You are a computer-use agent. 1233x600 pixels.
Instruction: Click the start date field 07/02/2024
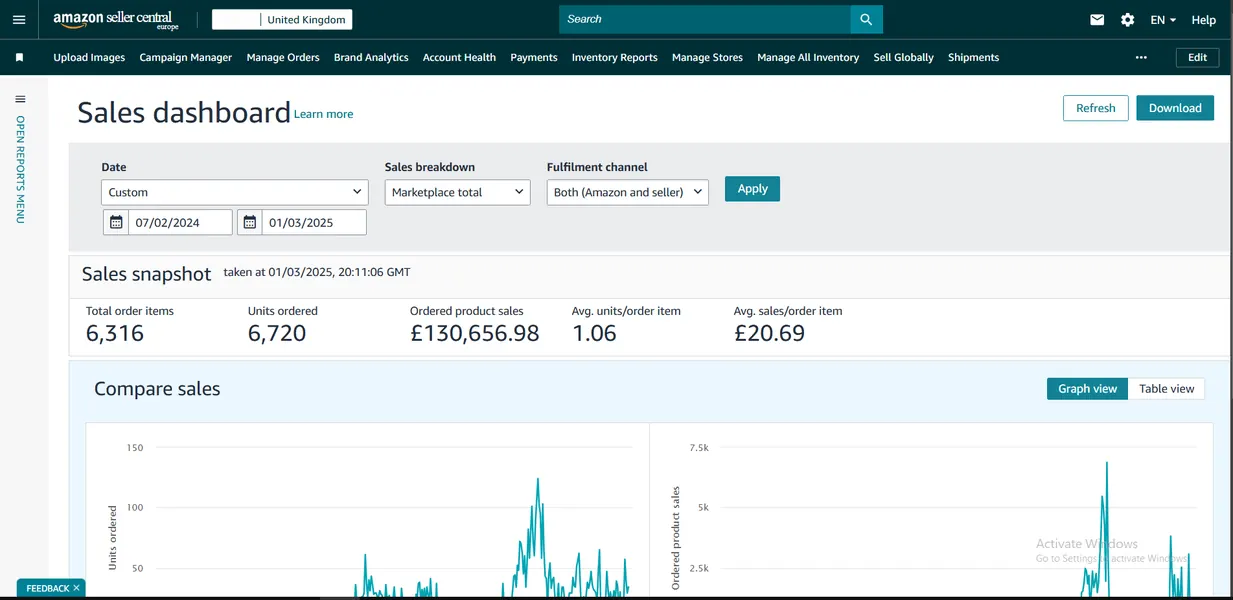click(x=180, y=222)
